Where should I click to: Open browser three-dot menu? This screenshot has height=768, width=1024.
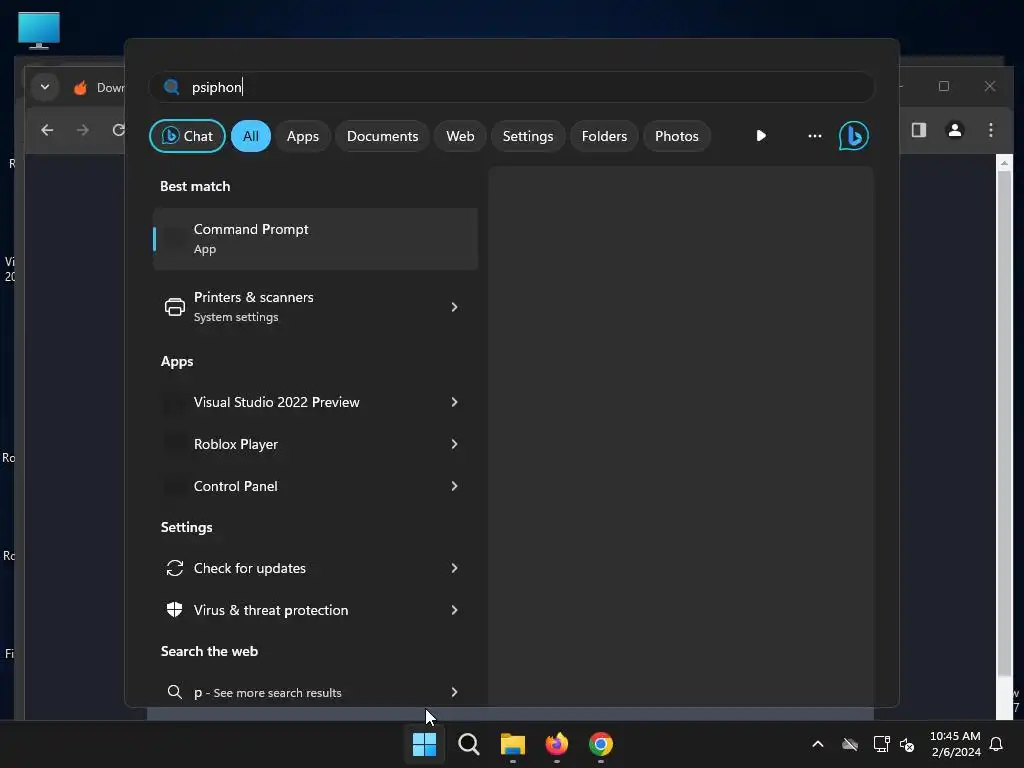tap(991, 130)
